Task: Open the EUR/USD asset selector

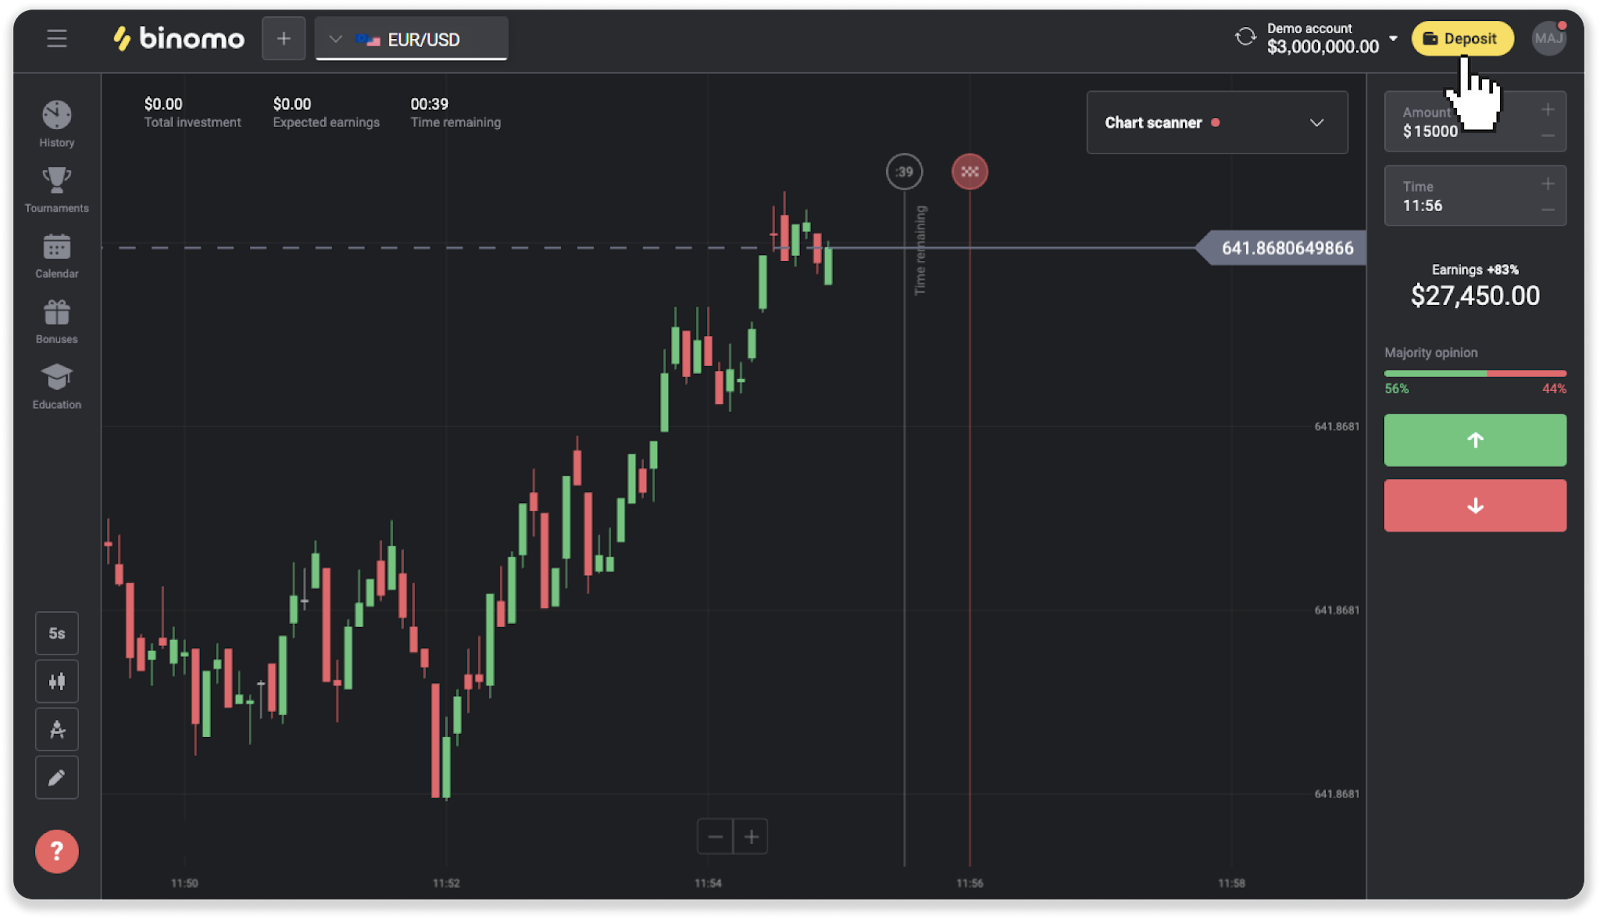Action: [411, 40]
